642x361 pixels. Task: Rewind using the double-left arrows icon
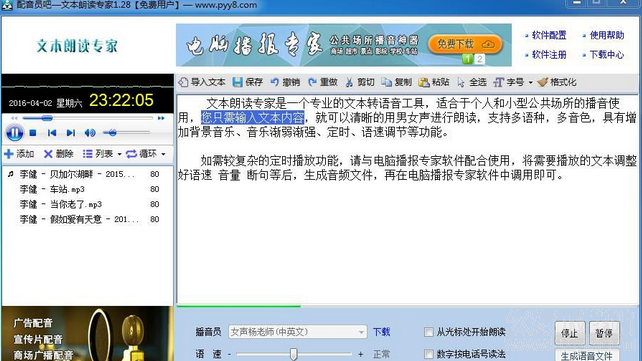(14, 118)
